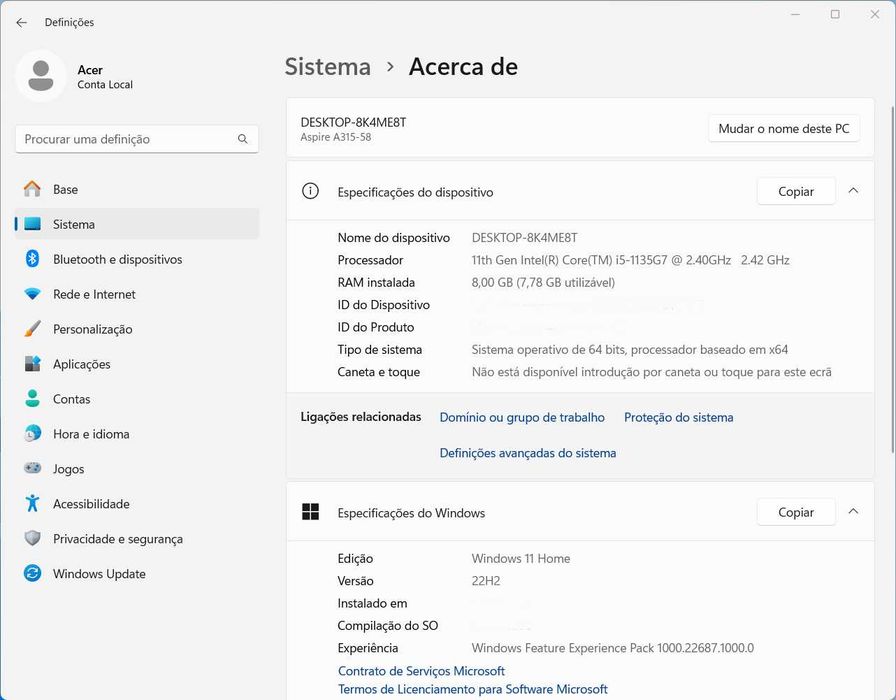Screen dimensions: 896x700
Task: Select Sistema in the sidebar
Action: tap(74, 224)
